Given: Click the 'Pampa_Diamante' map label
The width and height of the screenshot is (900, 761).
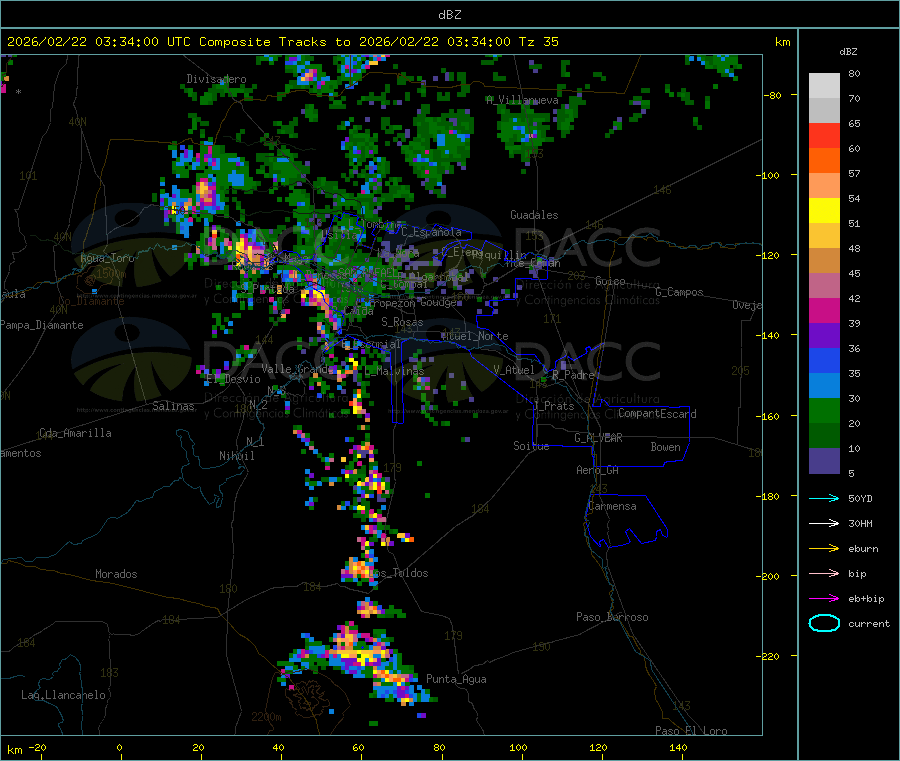Looking at the screenshot, I should 41,325.
